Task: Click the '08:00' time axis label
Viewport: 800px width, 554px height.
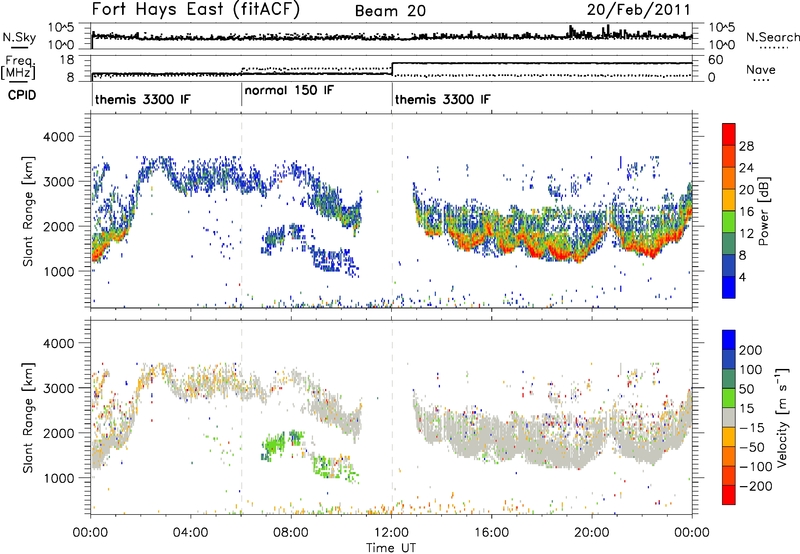Action: point(291,533)
